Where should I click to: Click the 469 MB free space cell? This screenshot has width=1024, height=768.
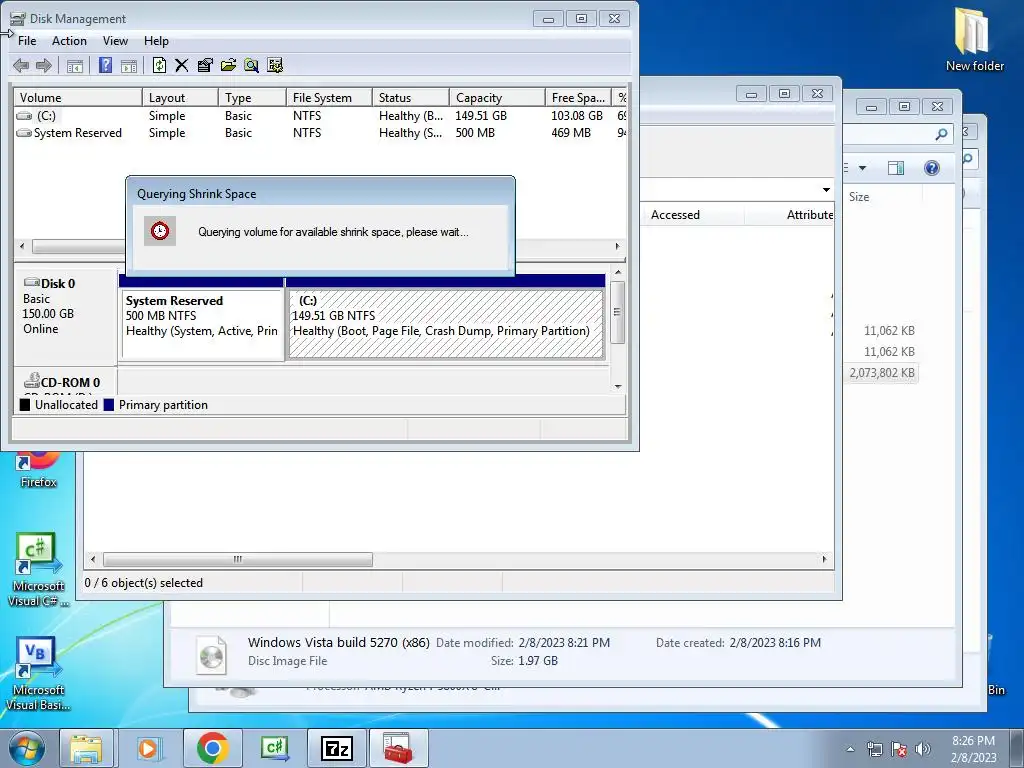(x=571, y=133)
